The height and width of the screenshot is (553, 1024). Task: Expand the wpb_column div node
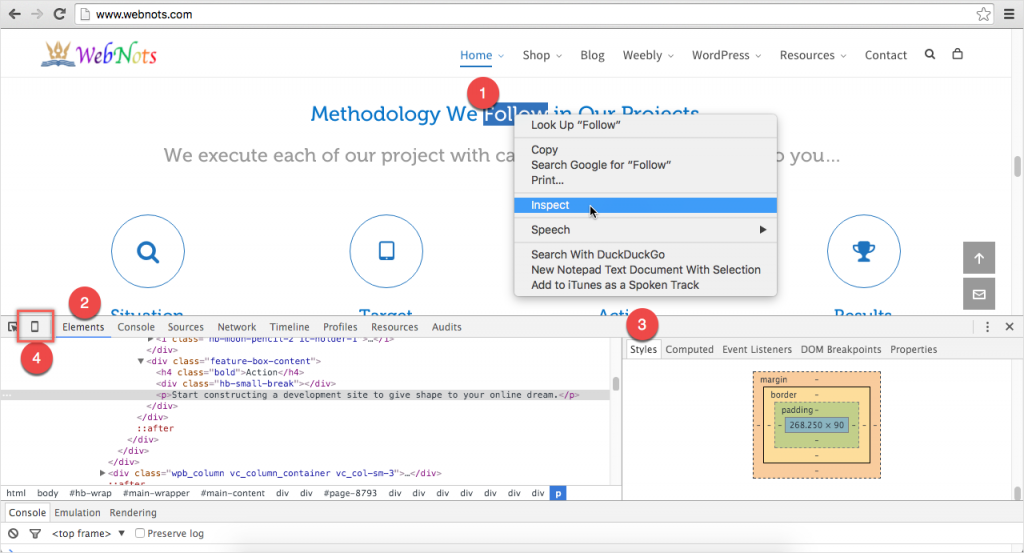click(x=103, y=472)
